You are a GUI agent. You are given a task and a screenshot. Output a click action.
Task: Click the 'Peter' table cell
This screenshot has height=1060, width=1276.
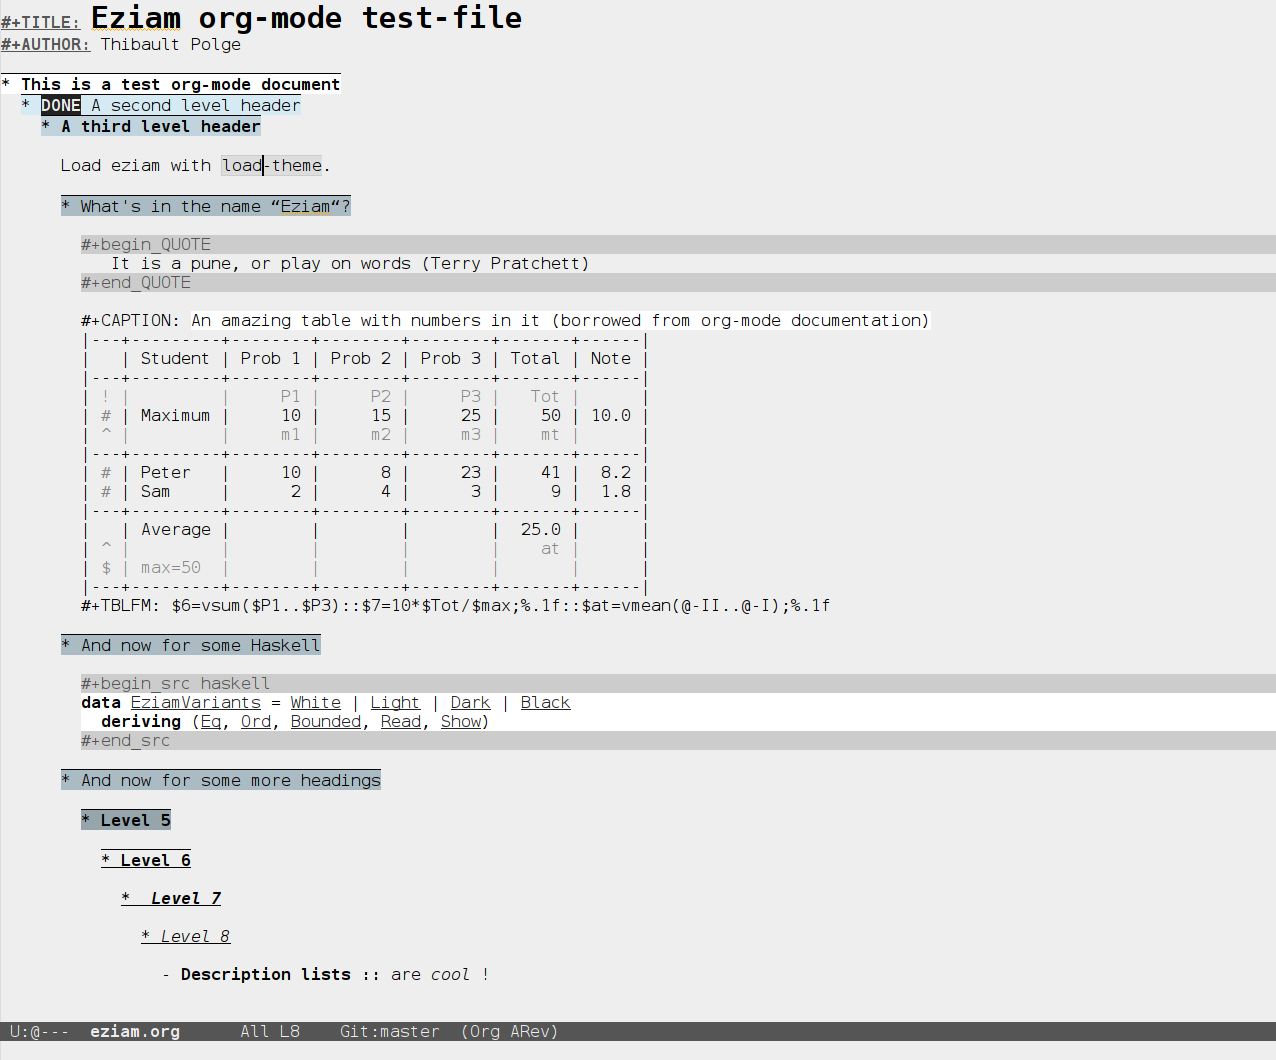click(165, 473)
